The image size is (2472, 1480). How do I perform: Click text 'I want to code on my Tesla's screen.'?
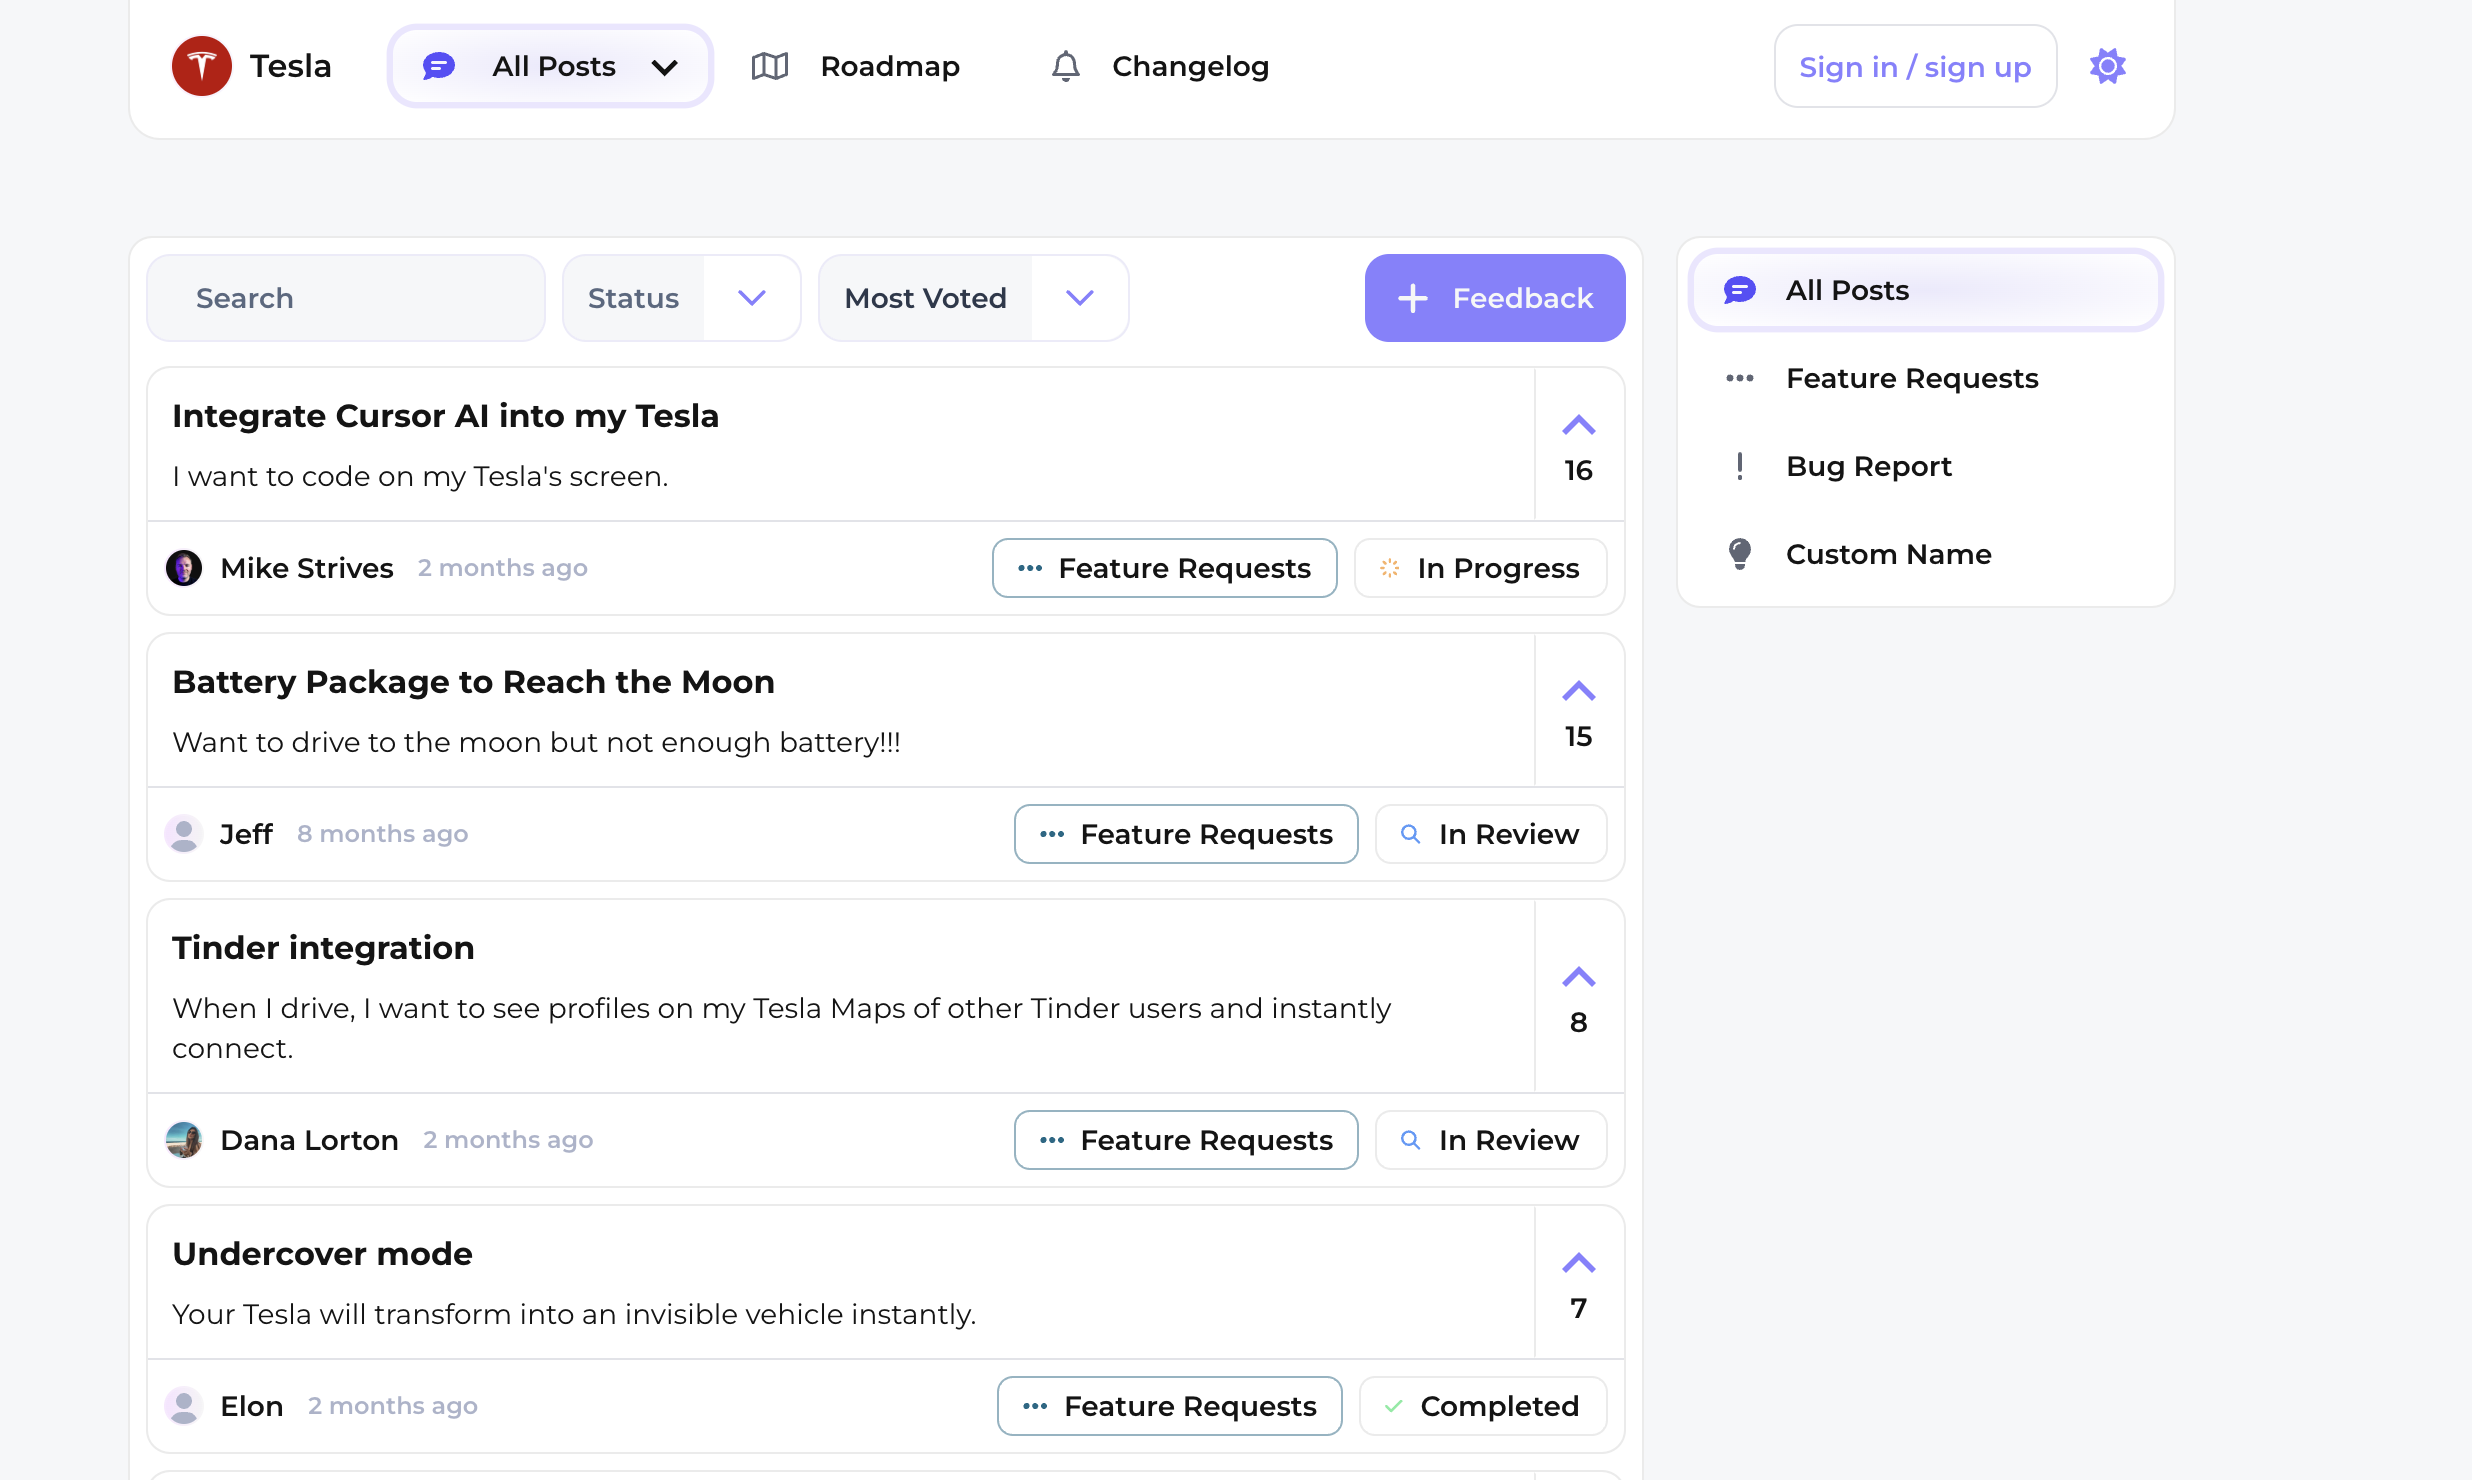[x=420, y=477]
